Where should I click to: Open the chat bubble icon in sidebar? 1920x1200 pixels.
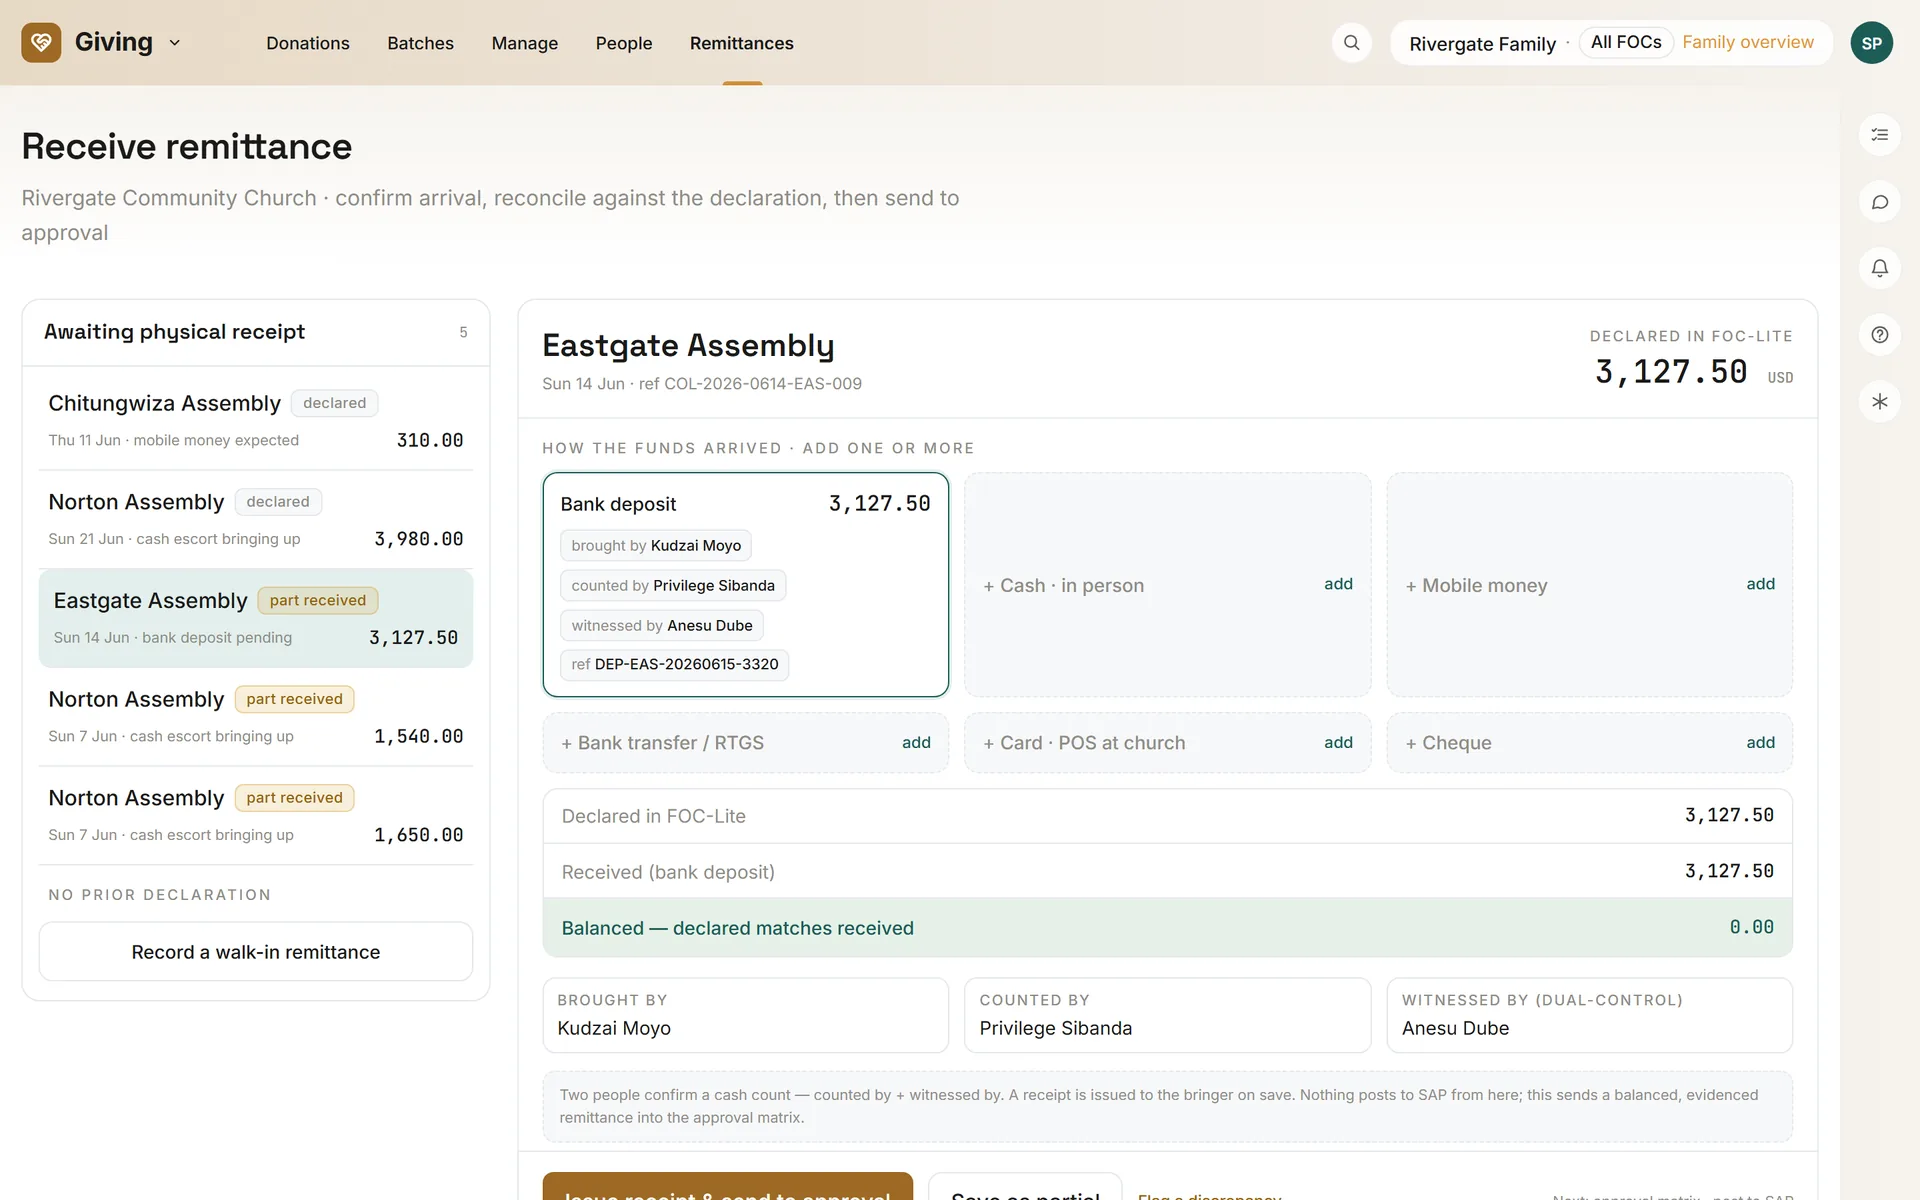click(1879, 202)
